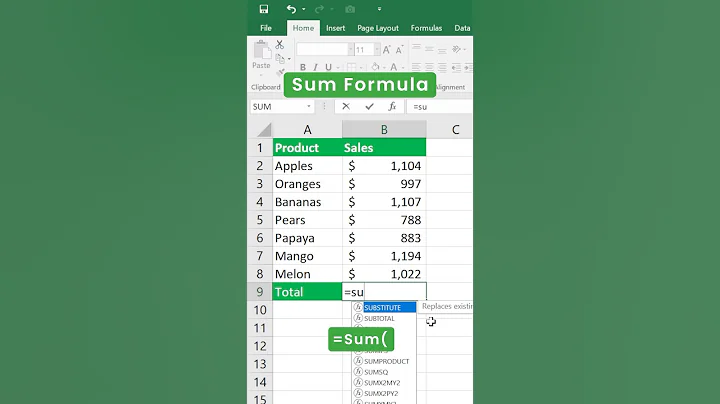Select SUMPRODUCT in the autocomplete list
The width and height of the screenshot is (720, 404).
coord(384,361)
